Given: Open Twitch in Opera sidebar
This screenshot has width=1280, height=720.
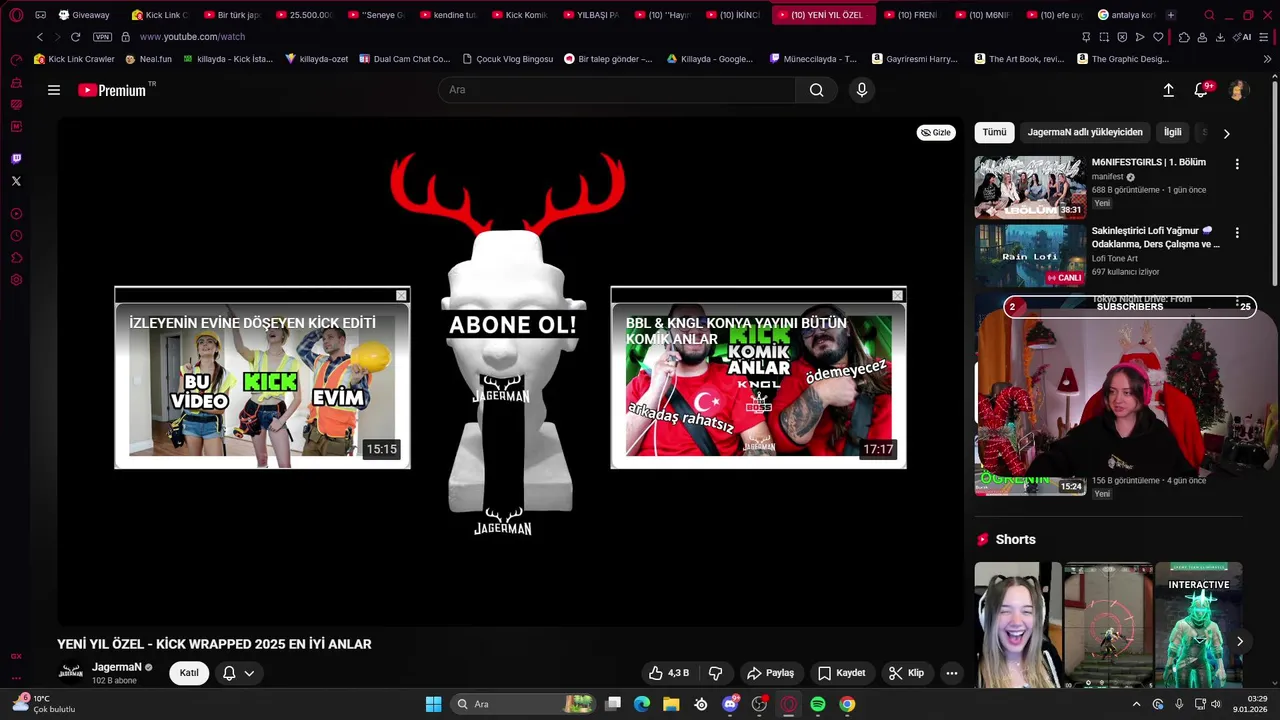Looking at the screenshot, I should click(16, 158).
